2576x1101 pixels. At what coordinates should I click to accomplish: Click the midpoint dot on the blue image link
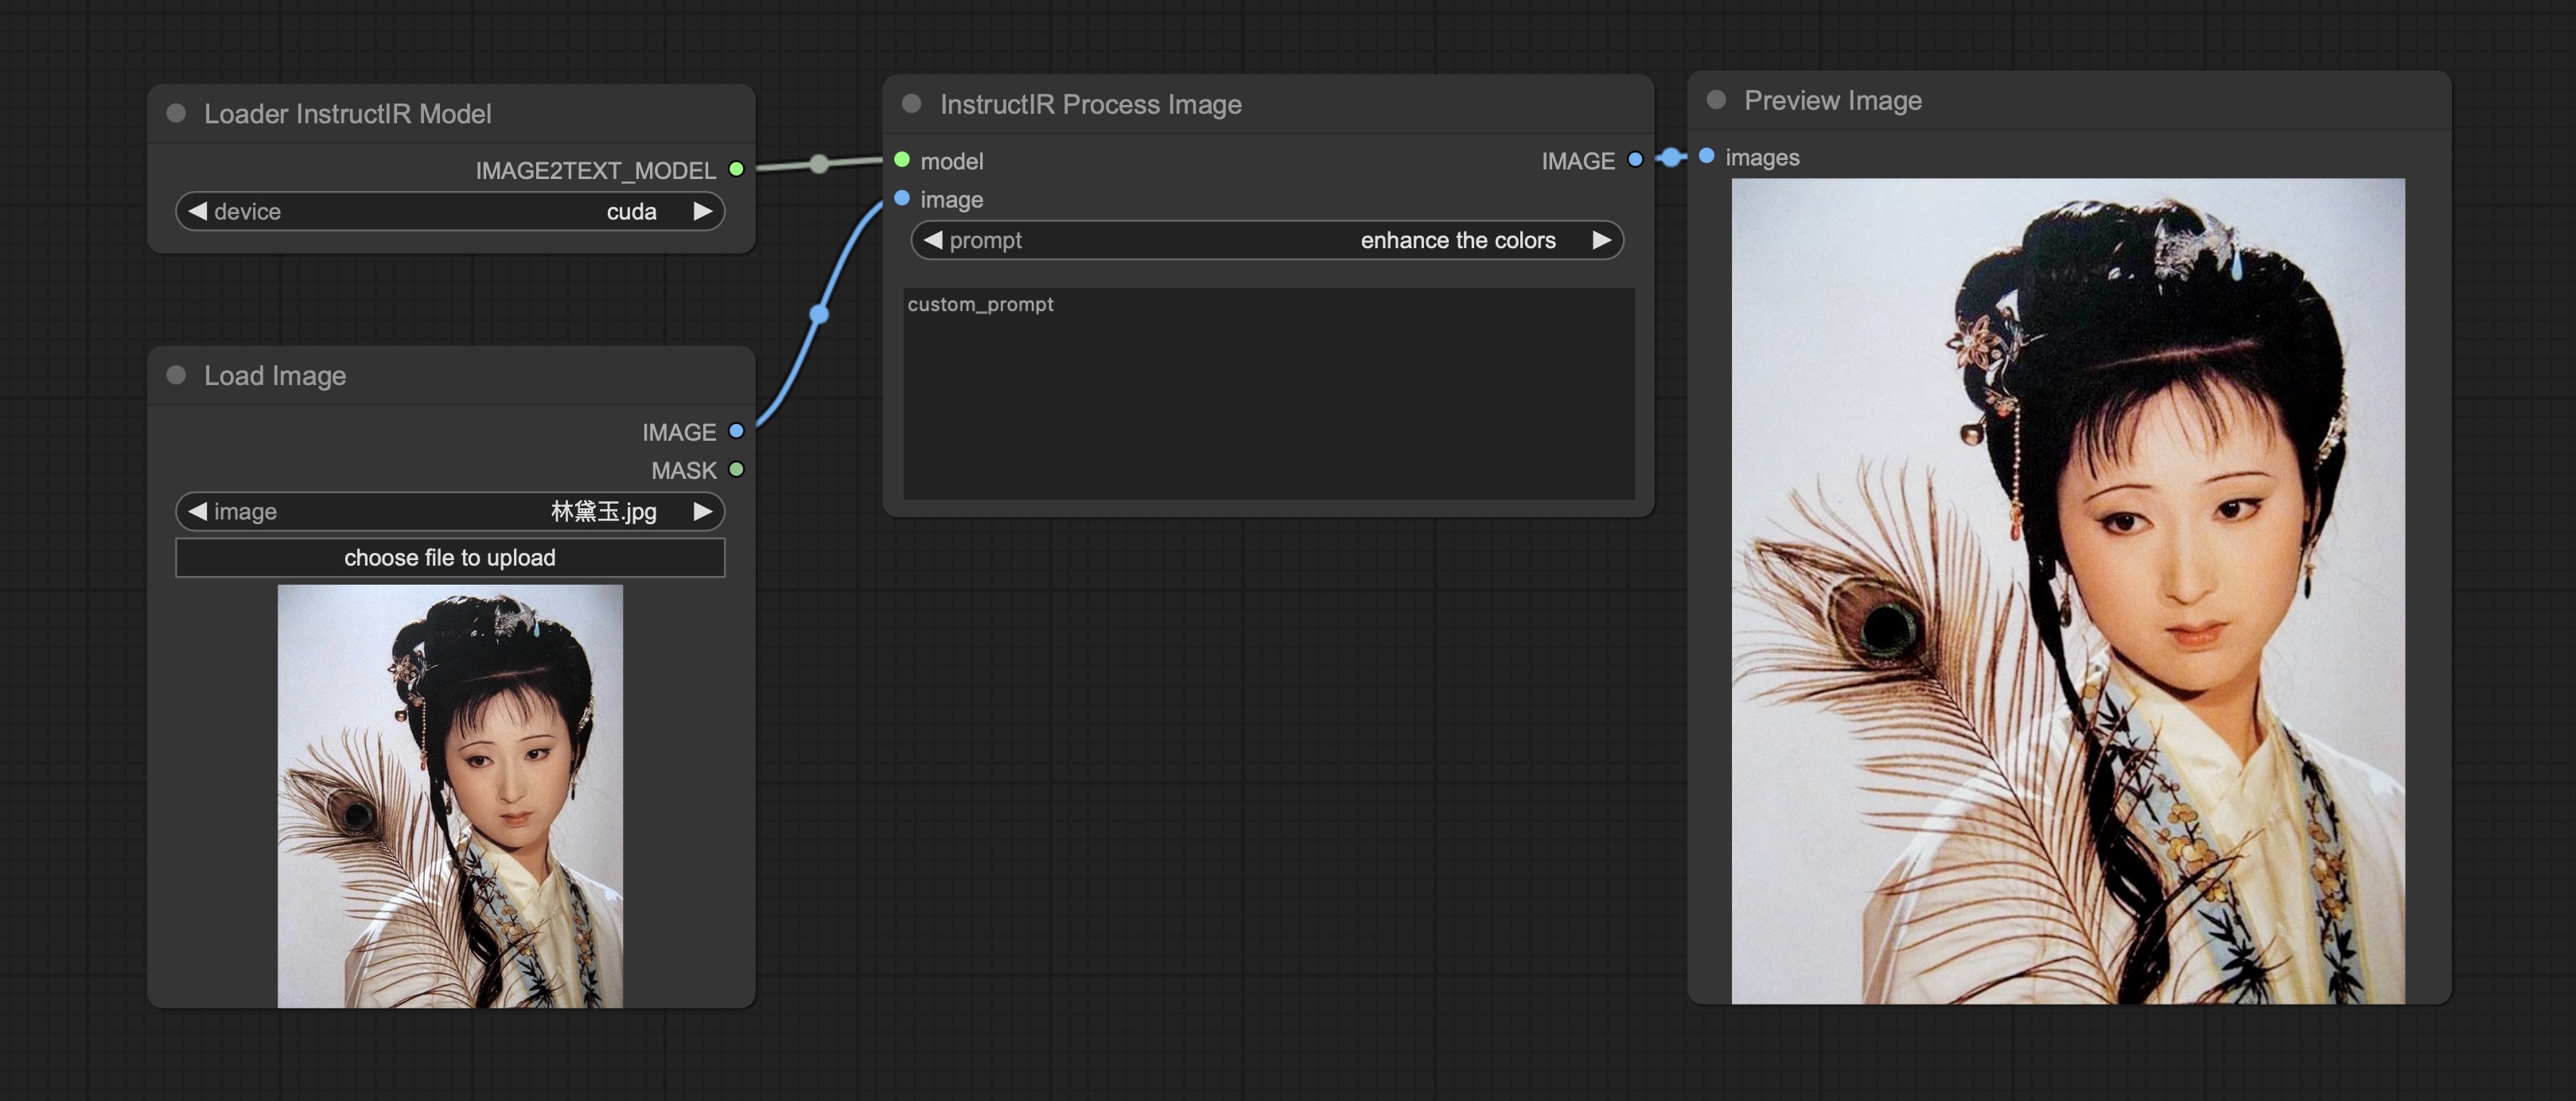(819, 314)
